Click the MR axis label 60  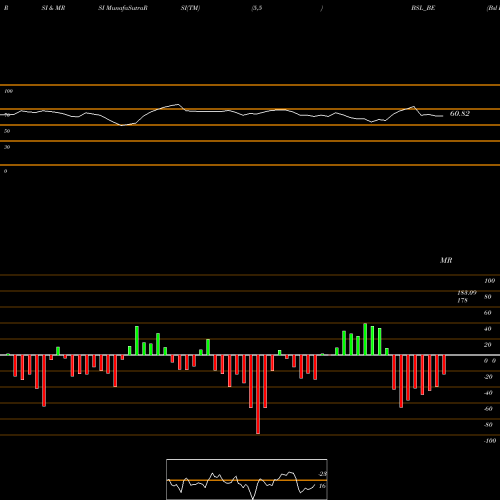tap(488, 313)
